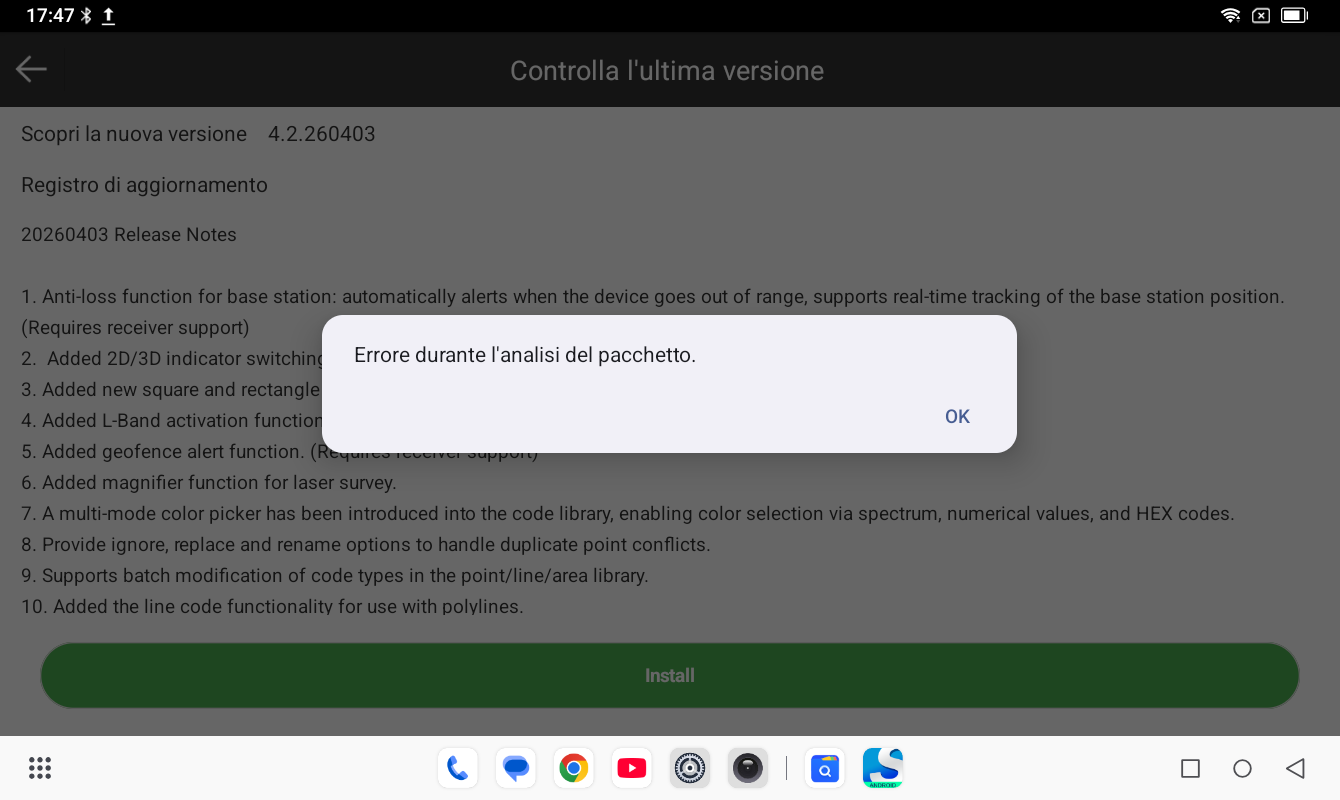Click the error message text in dialog
Screen dimensions: 1340x800
524,355
